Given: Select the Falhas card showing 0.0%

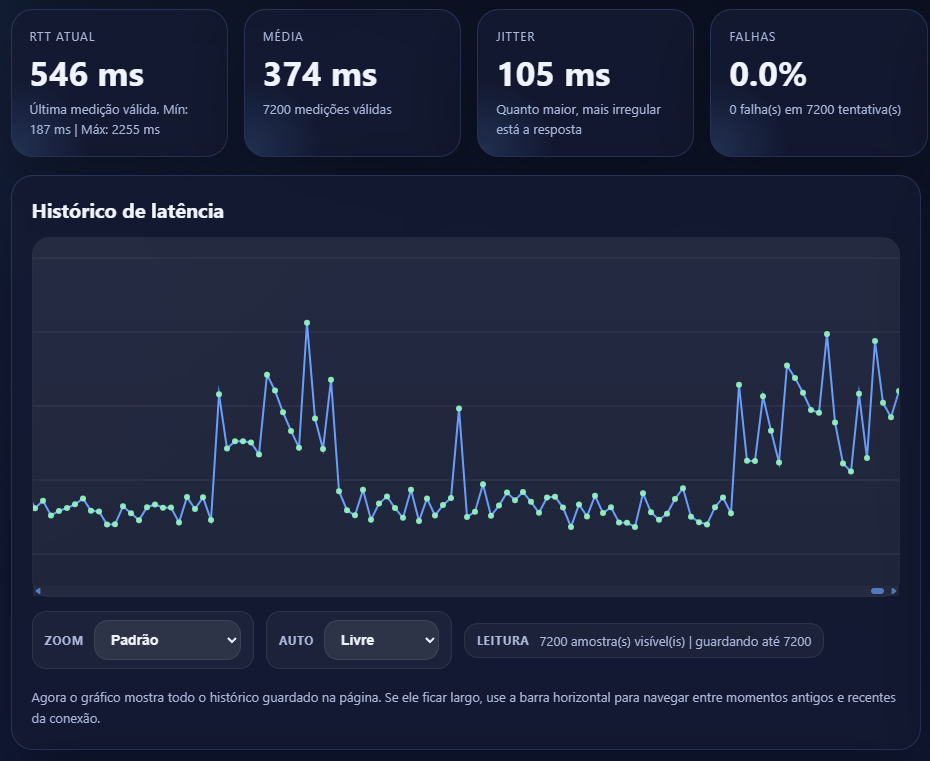Looking at the screenshot, I should pyautogui.click(x=818, y=83).
